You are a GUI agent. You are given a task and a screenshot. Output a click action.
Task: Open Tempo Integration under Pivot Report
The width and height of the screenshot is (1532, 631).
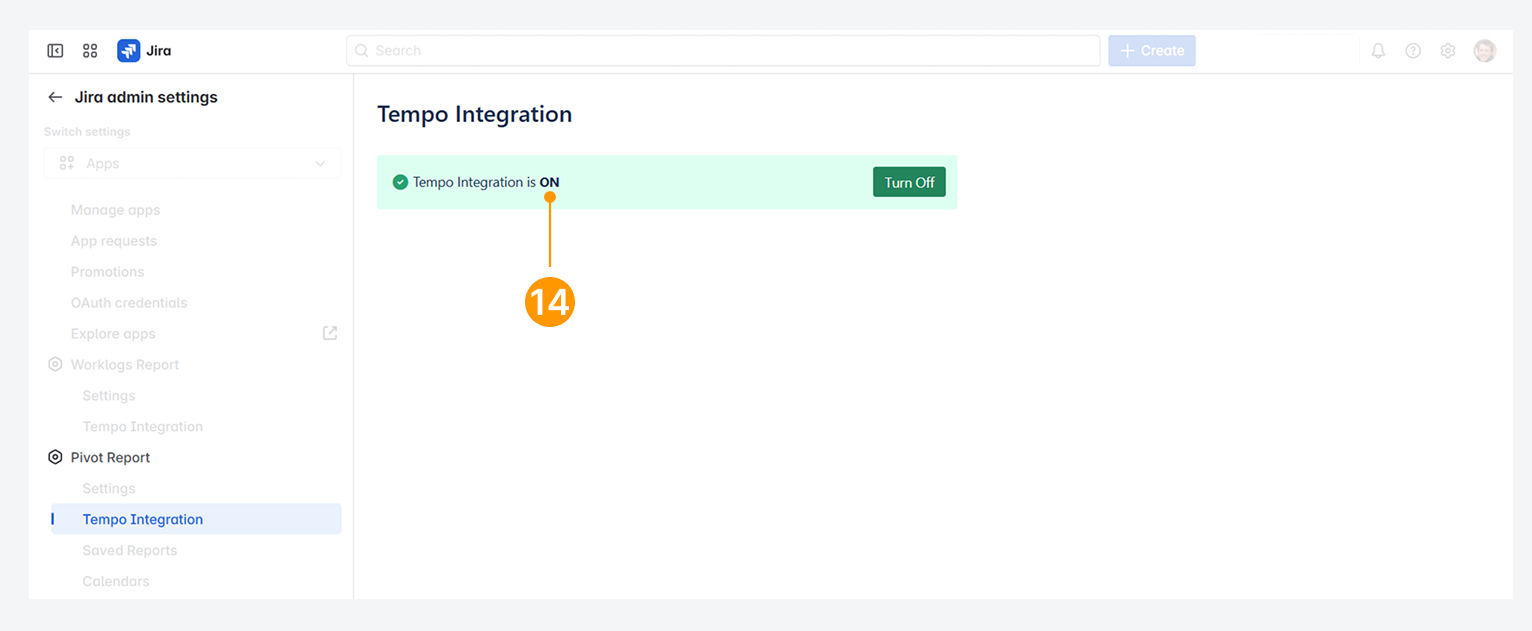pyautogui.click(x=196, y=519)
